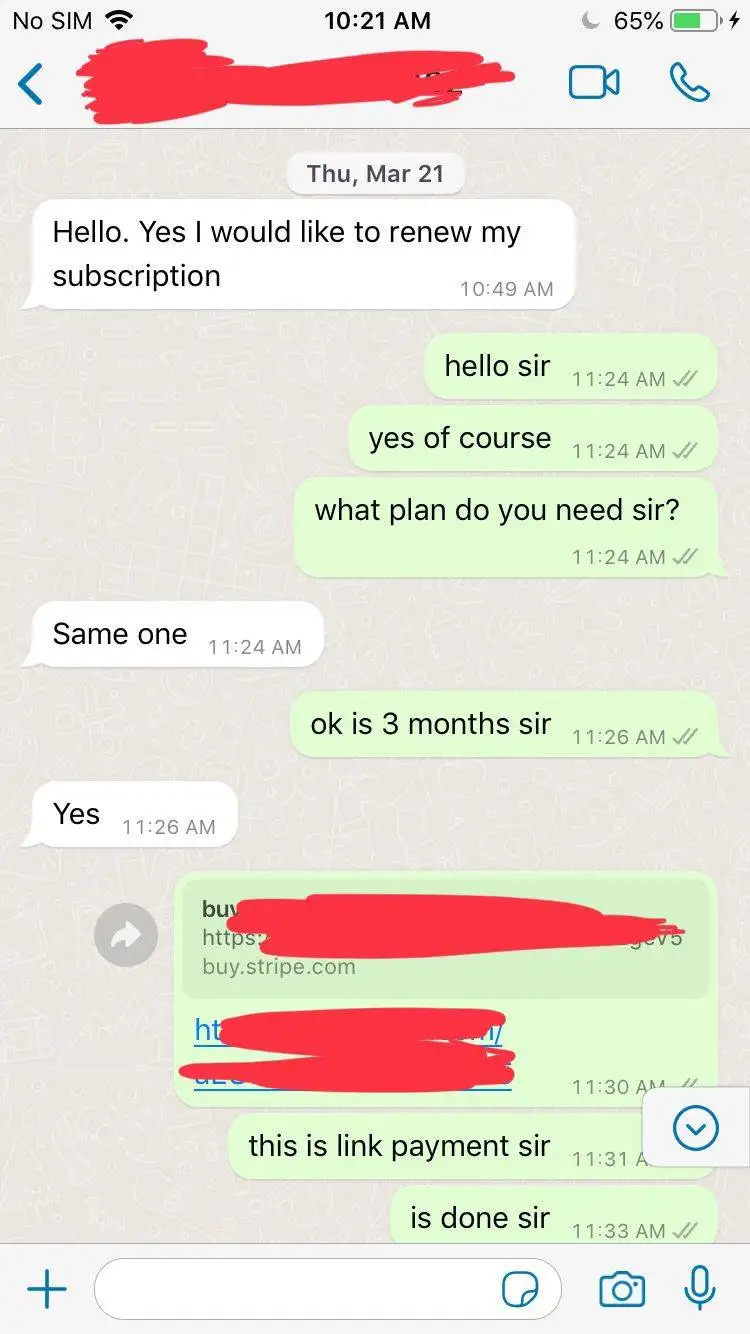750x1334 pixels.
Task: Tap the microphone to record voice message
Action: click(x=700, y=1289)
